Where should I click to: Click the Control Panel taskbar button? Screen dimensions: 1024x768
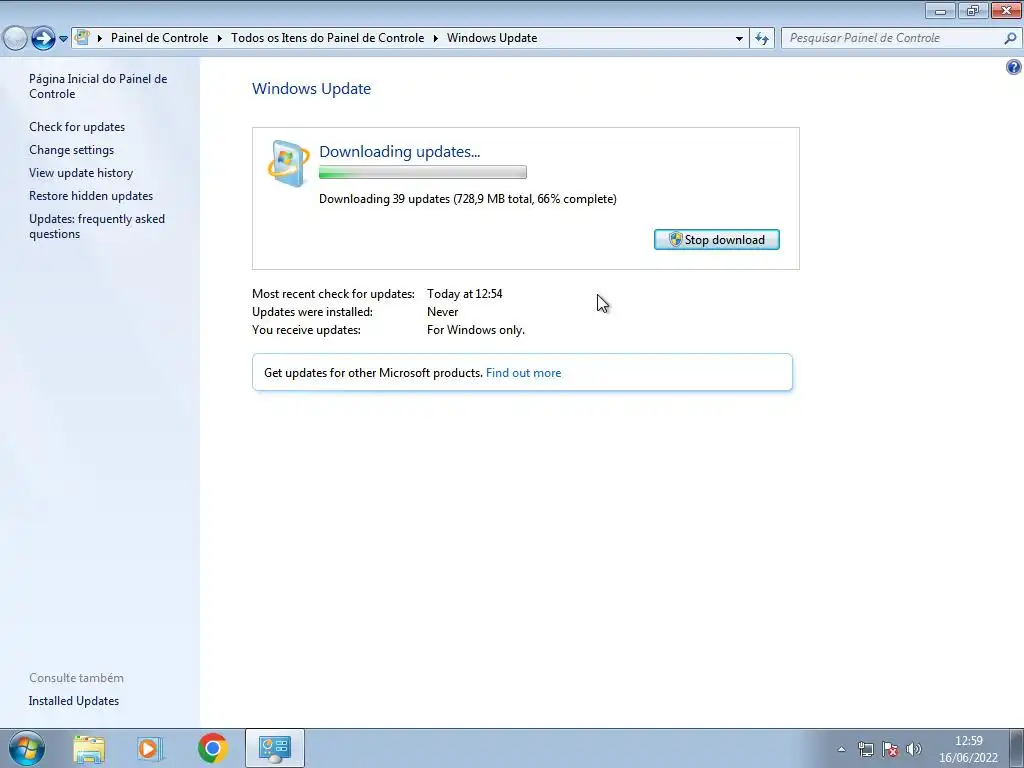[274, 748]
